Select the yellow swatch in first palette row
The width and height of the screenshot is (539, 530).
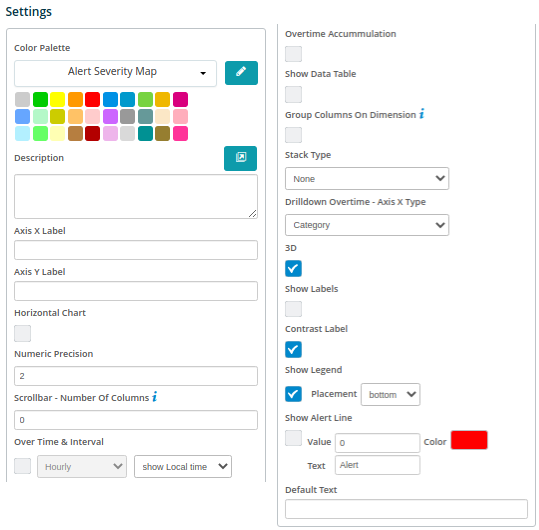tap(57, 99)
